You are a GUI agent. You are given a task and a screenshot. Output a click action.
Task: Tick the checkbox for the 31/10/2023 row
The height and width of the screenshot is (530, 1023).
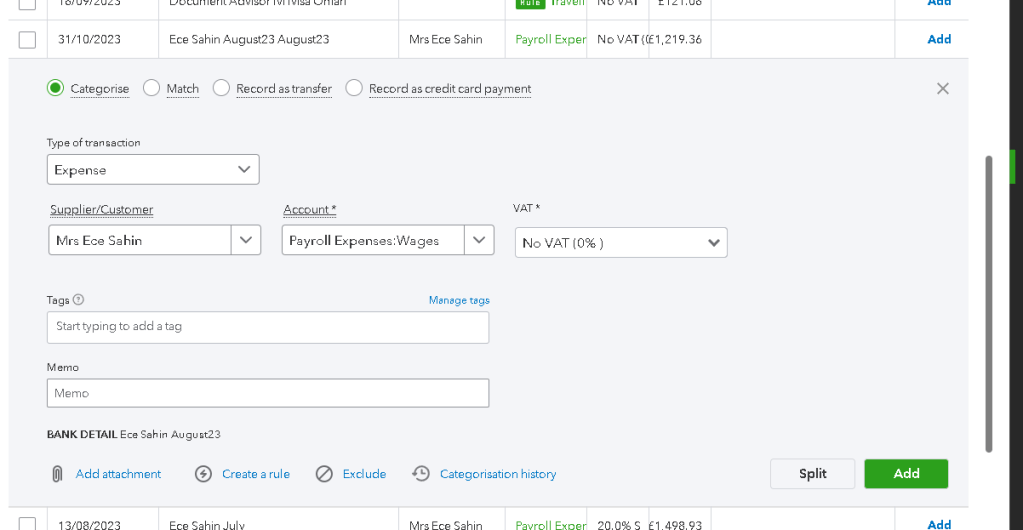27,40
